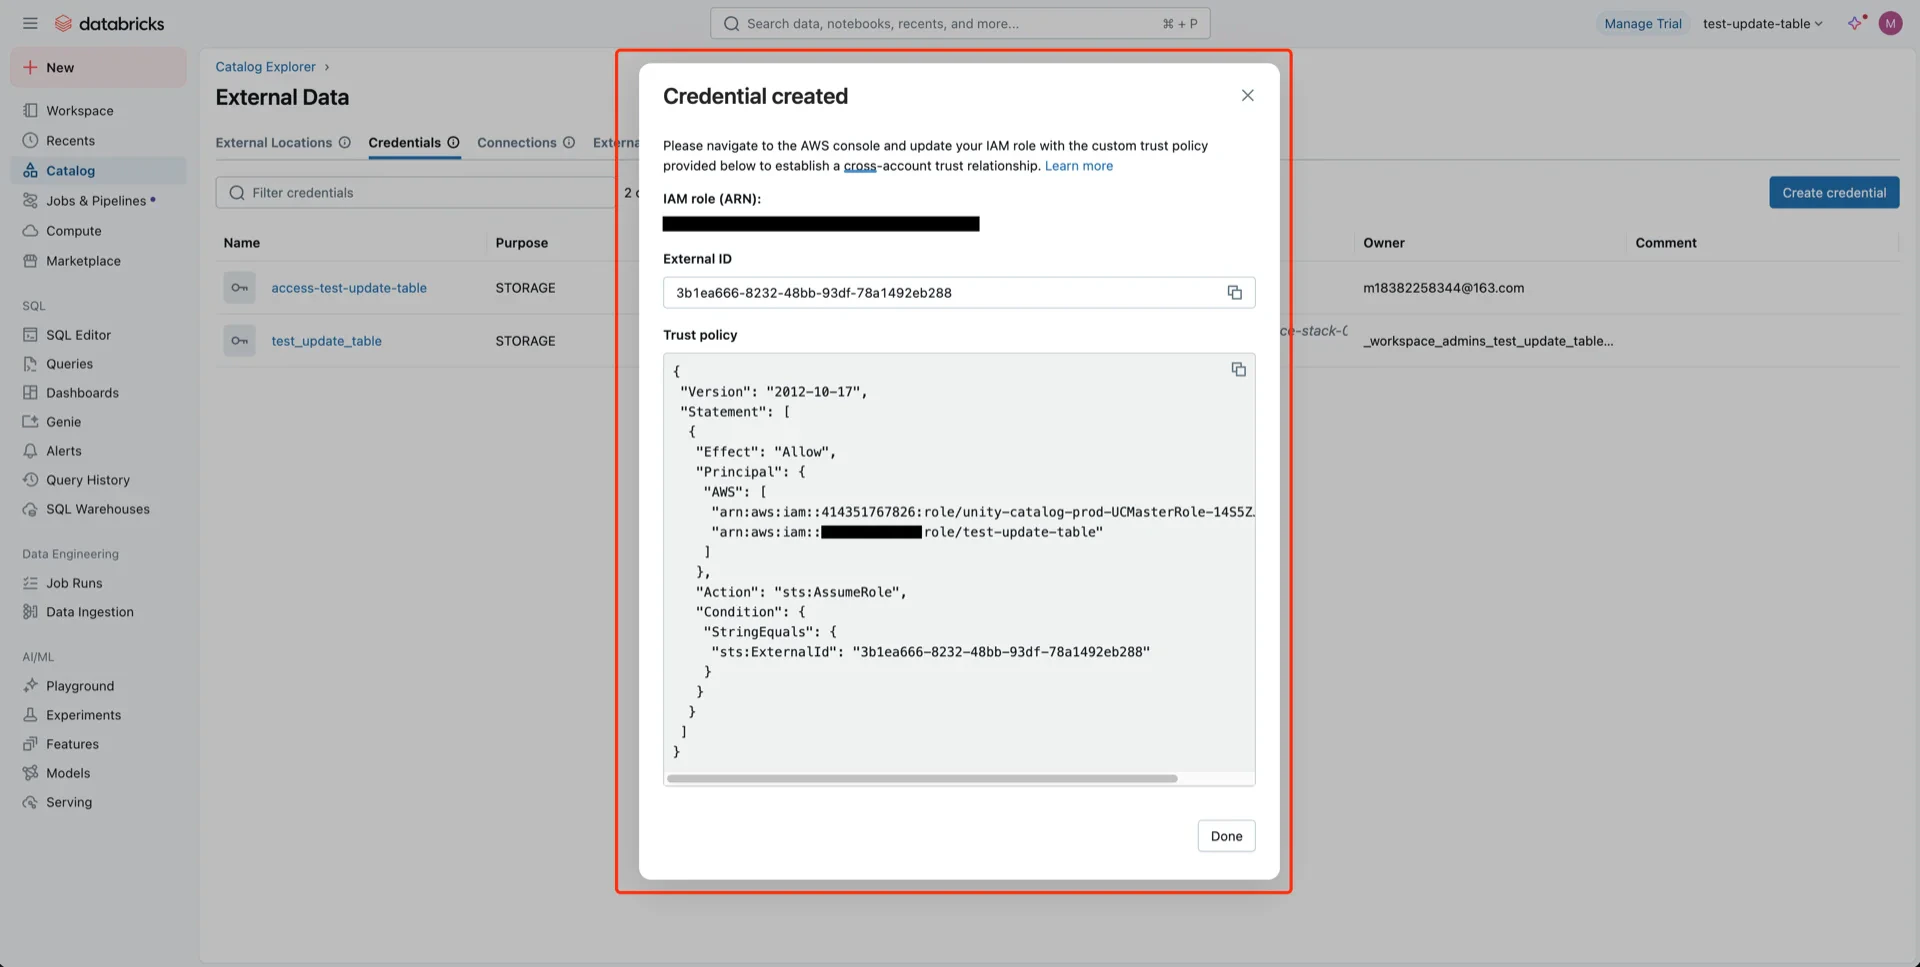This screenshot has width=1920, height=967.
Task: Click the New button in sidebar
Action: coord(98,67)
